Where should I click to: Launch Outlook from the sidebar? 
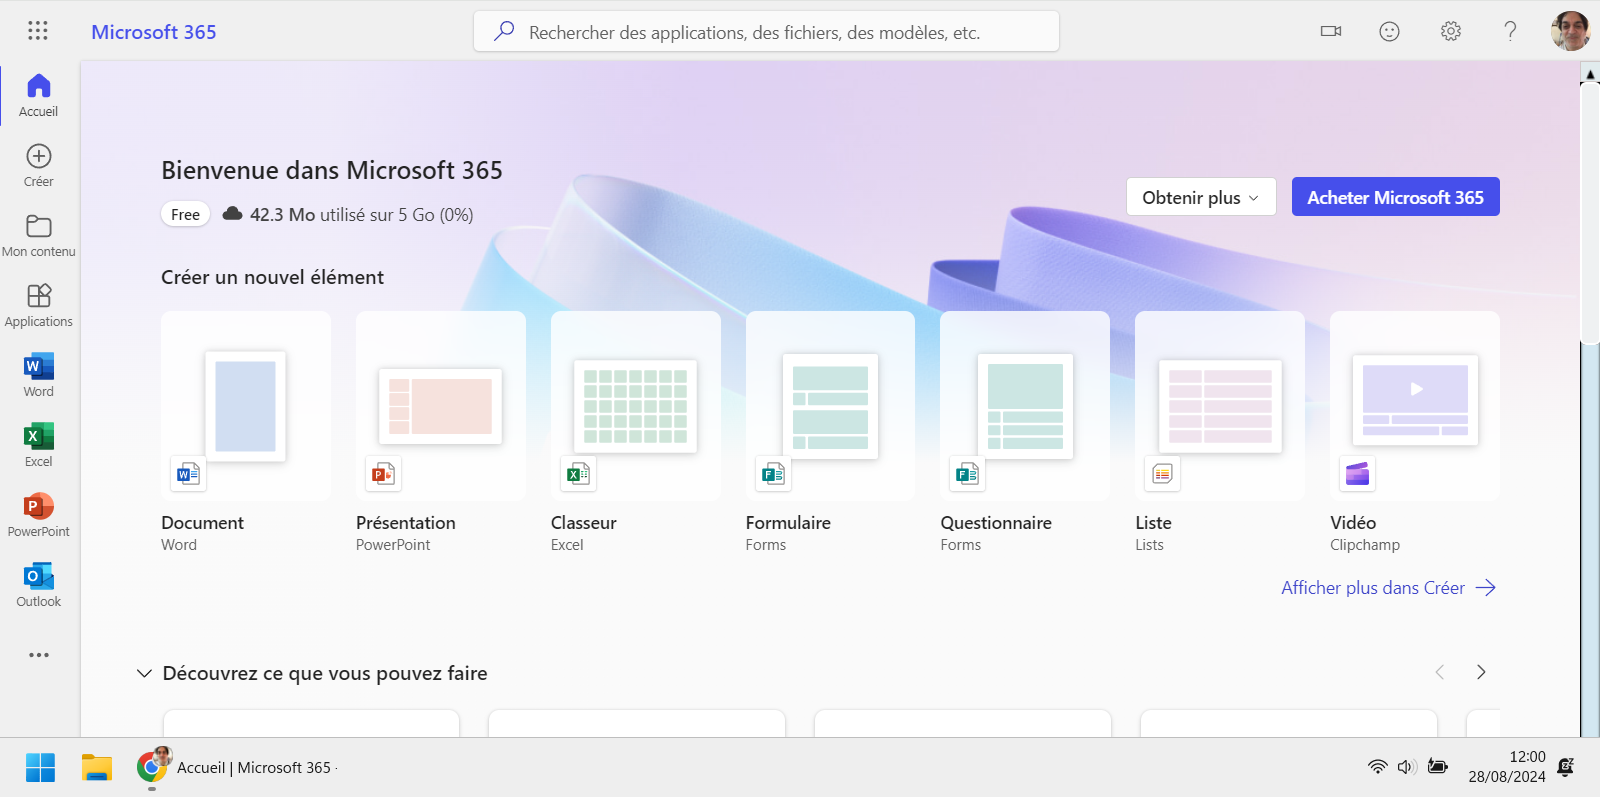tap(39, 586)
